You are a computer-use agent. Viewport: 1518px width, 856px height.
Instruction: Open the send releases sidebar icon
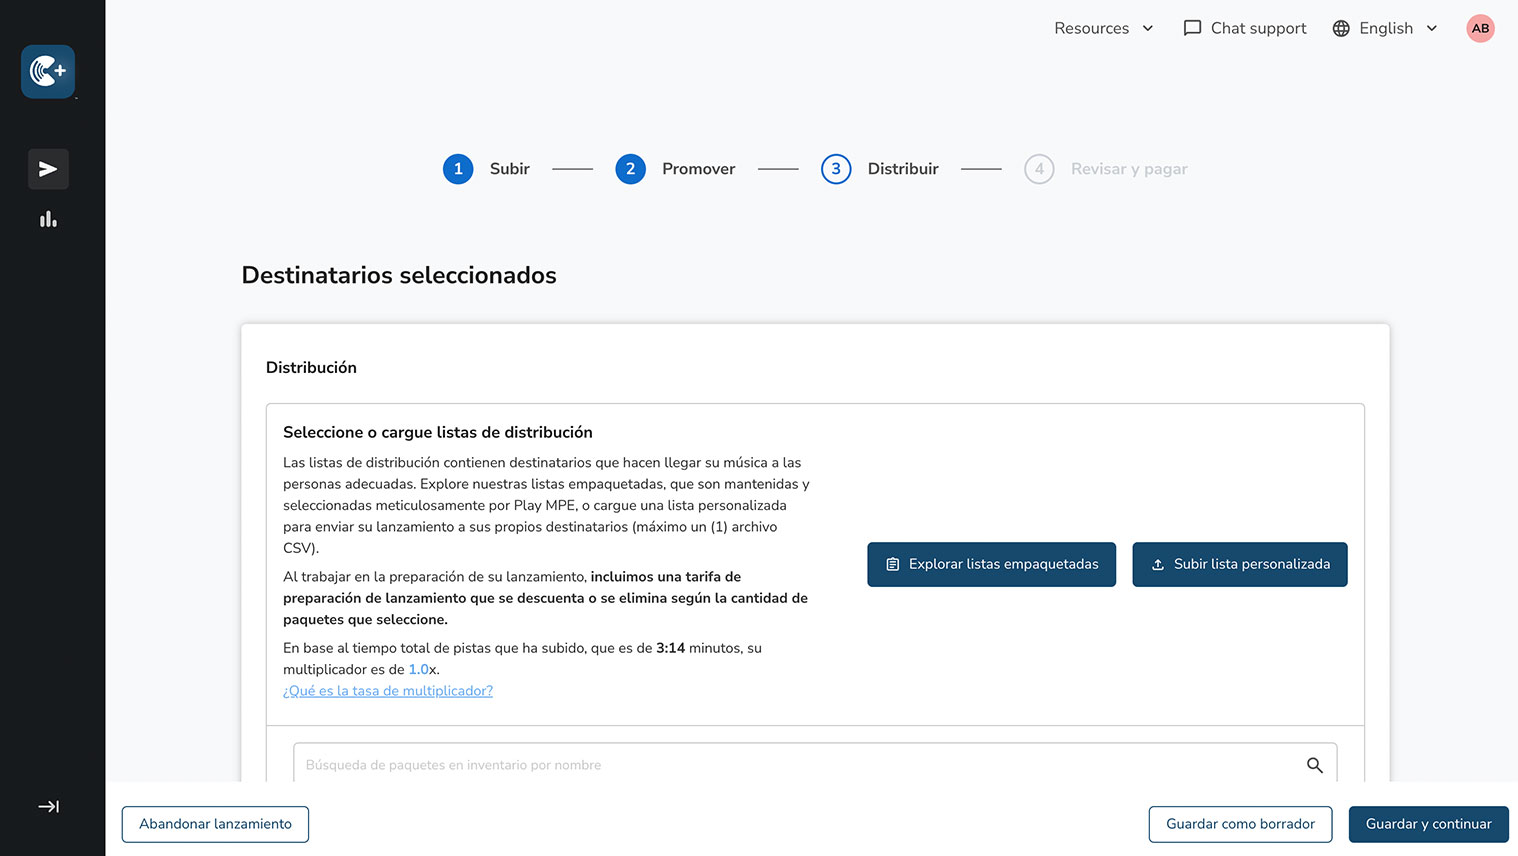click(48, 169)
